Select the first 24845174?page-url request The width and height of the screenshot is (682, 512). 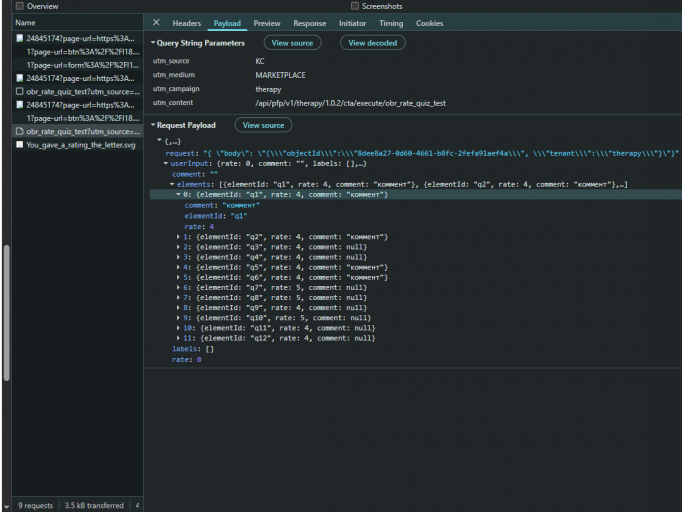(x=78, y=38)
